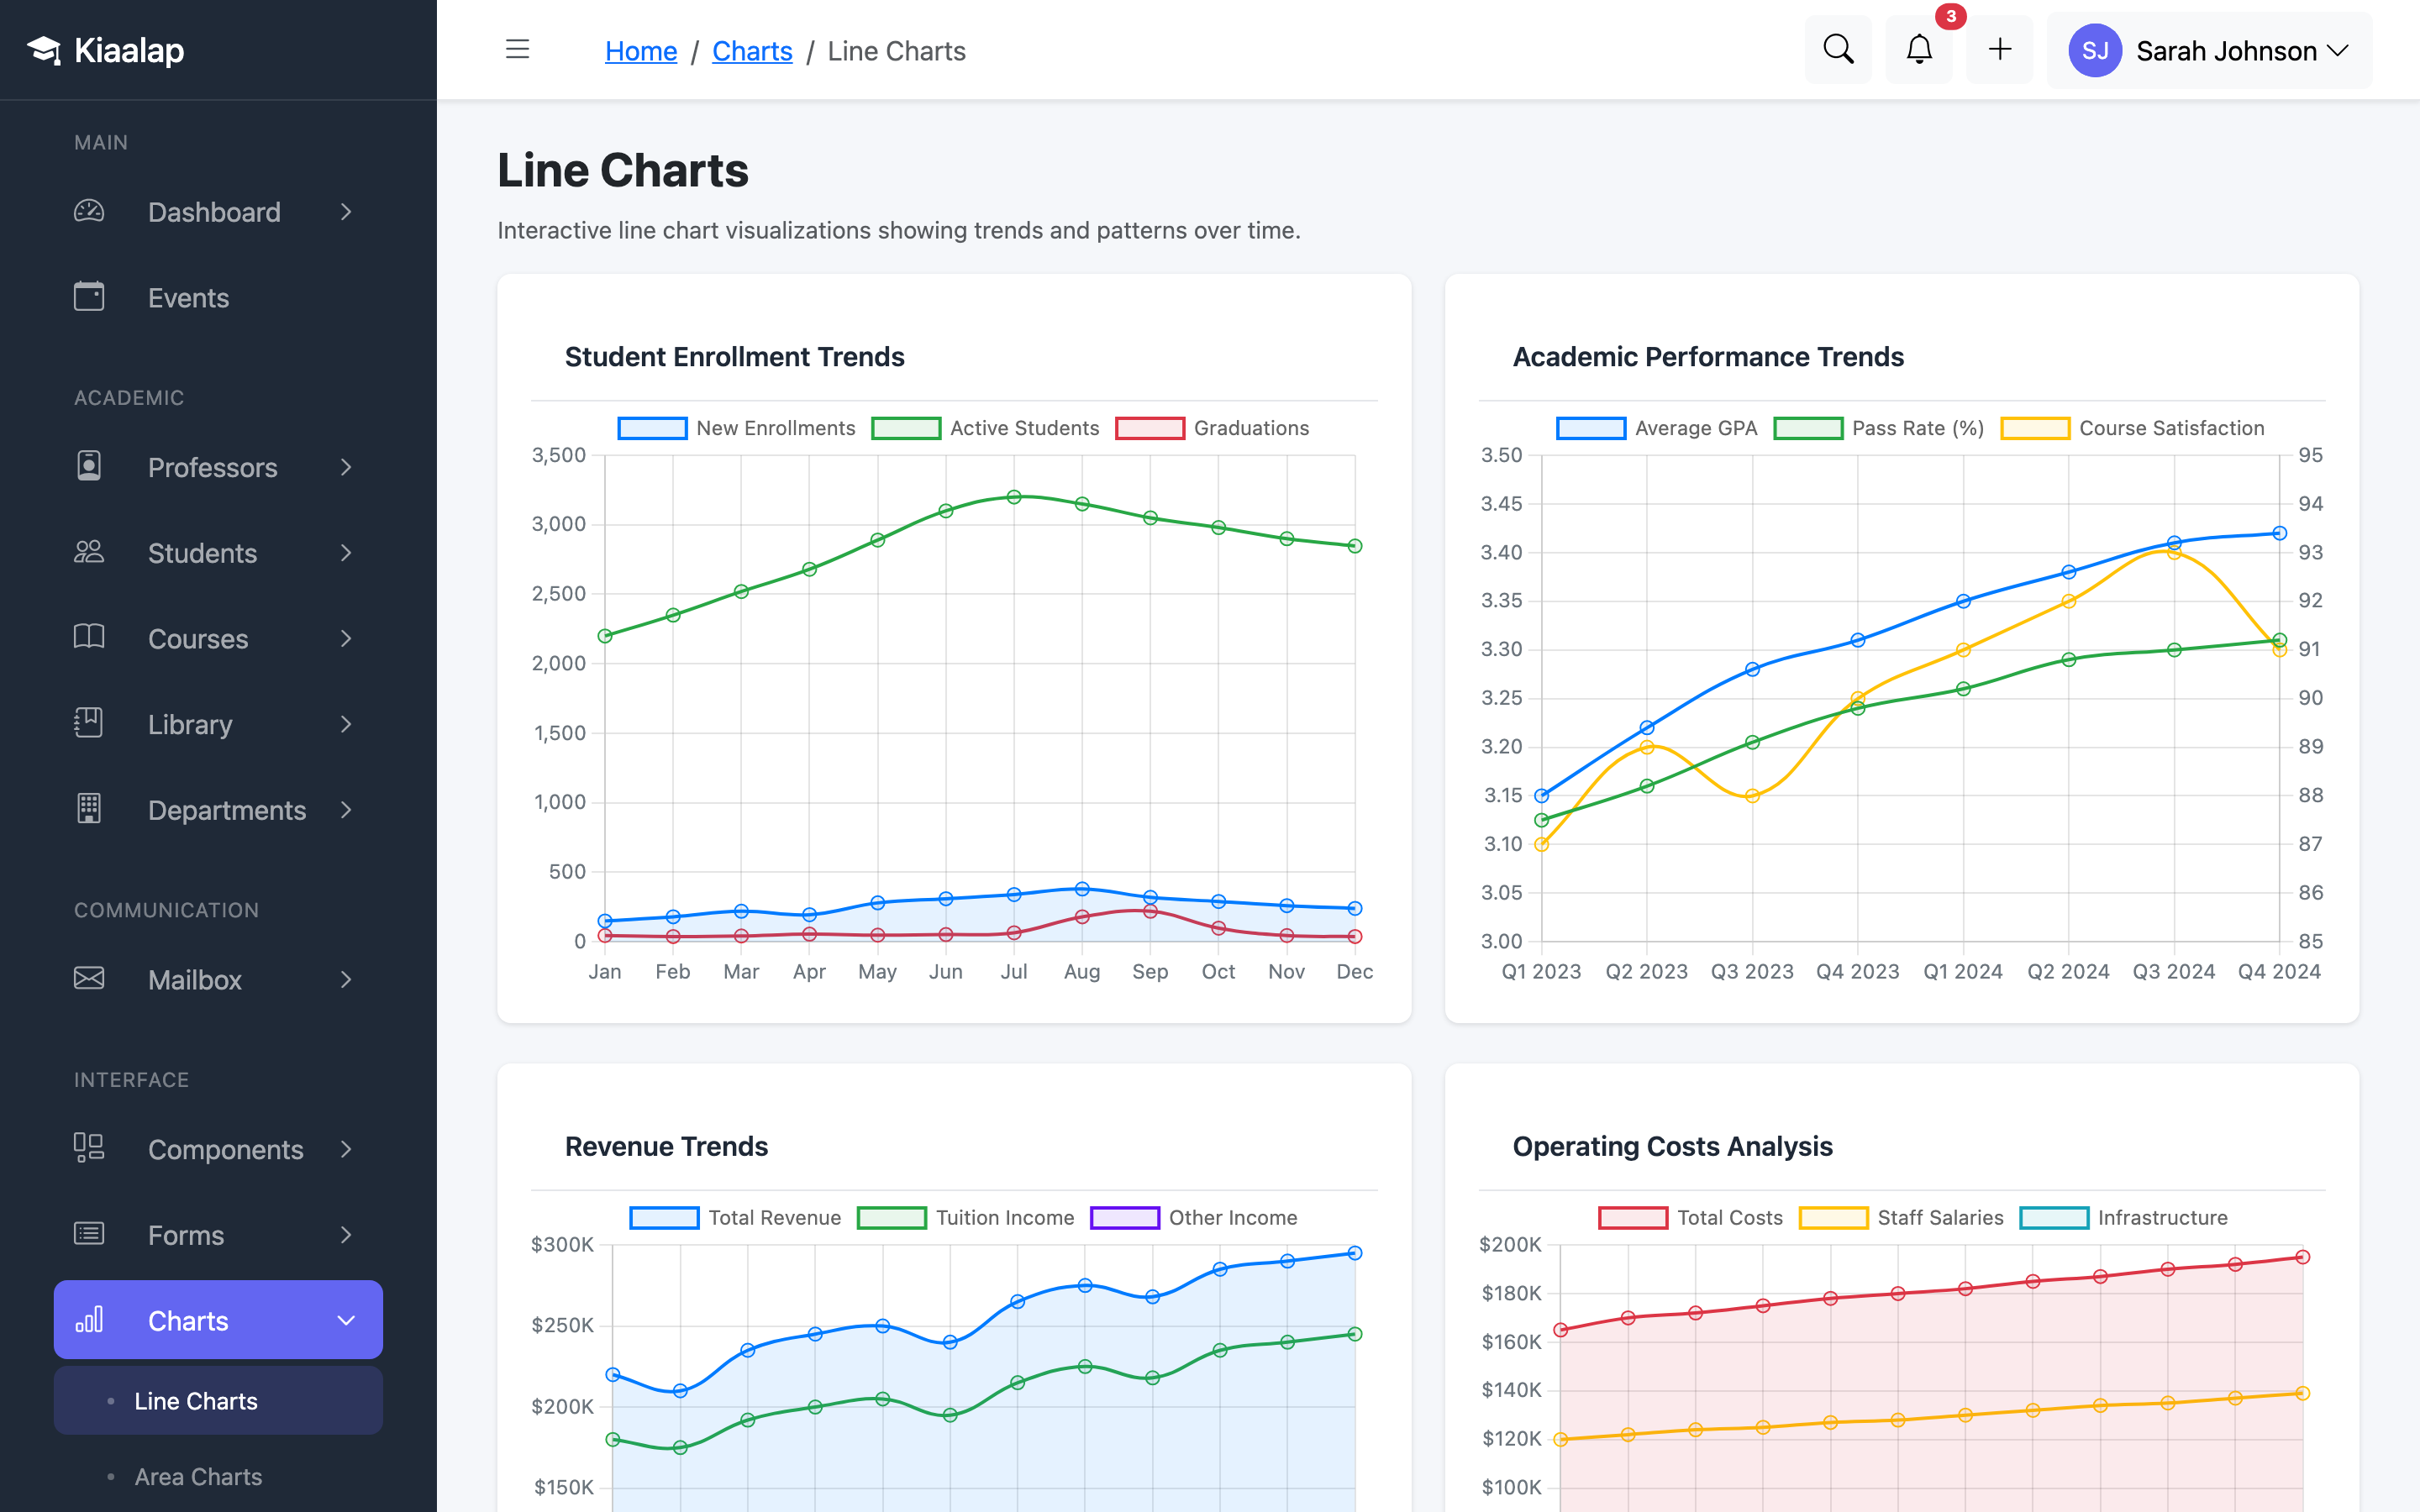Click the Staff Salaries yellow legend swatch

point(1833,1218)
